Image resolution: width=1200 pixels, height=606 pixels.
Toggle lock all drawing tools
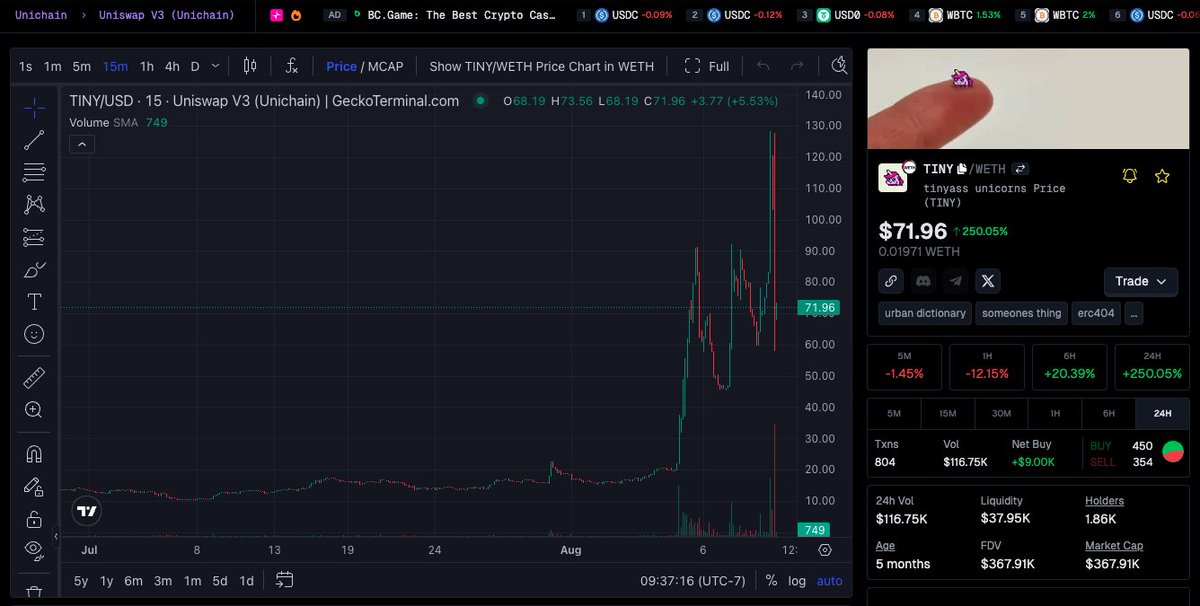click(34, 518)
